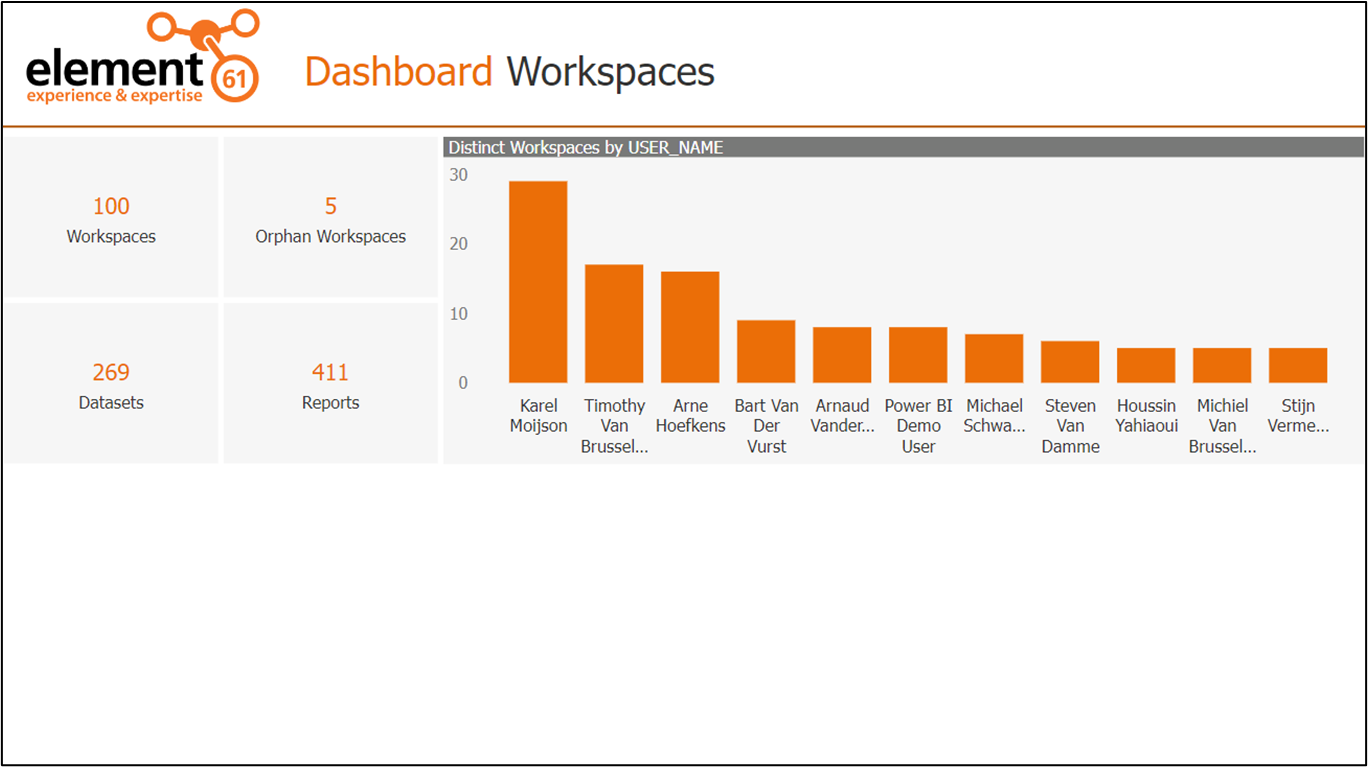Click the Michael Schwa axis label
This screenshot has width=1368, height=767.
(x=993, y=415)
